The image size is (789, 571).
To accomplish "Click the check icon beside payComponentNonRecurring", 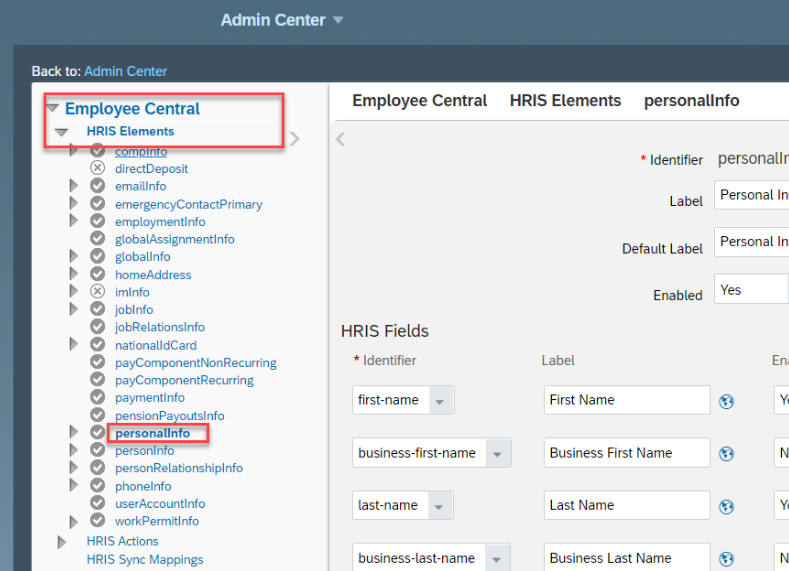I will tap(98, 362).
